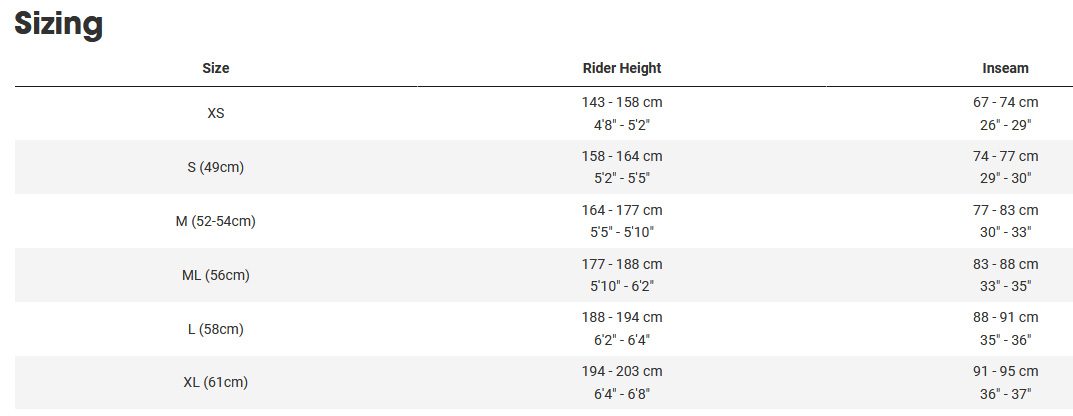The image size is (1073, 416).
Task: Click inseam 67 - 74 cm cell
Action: coord(1005,103)
